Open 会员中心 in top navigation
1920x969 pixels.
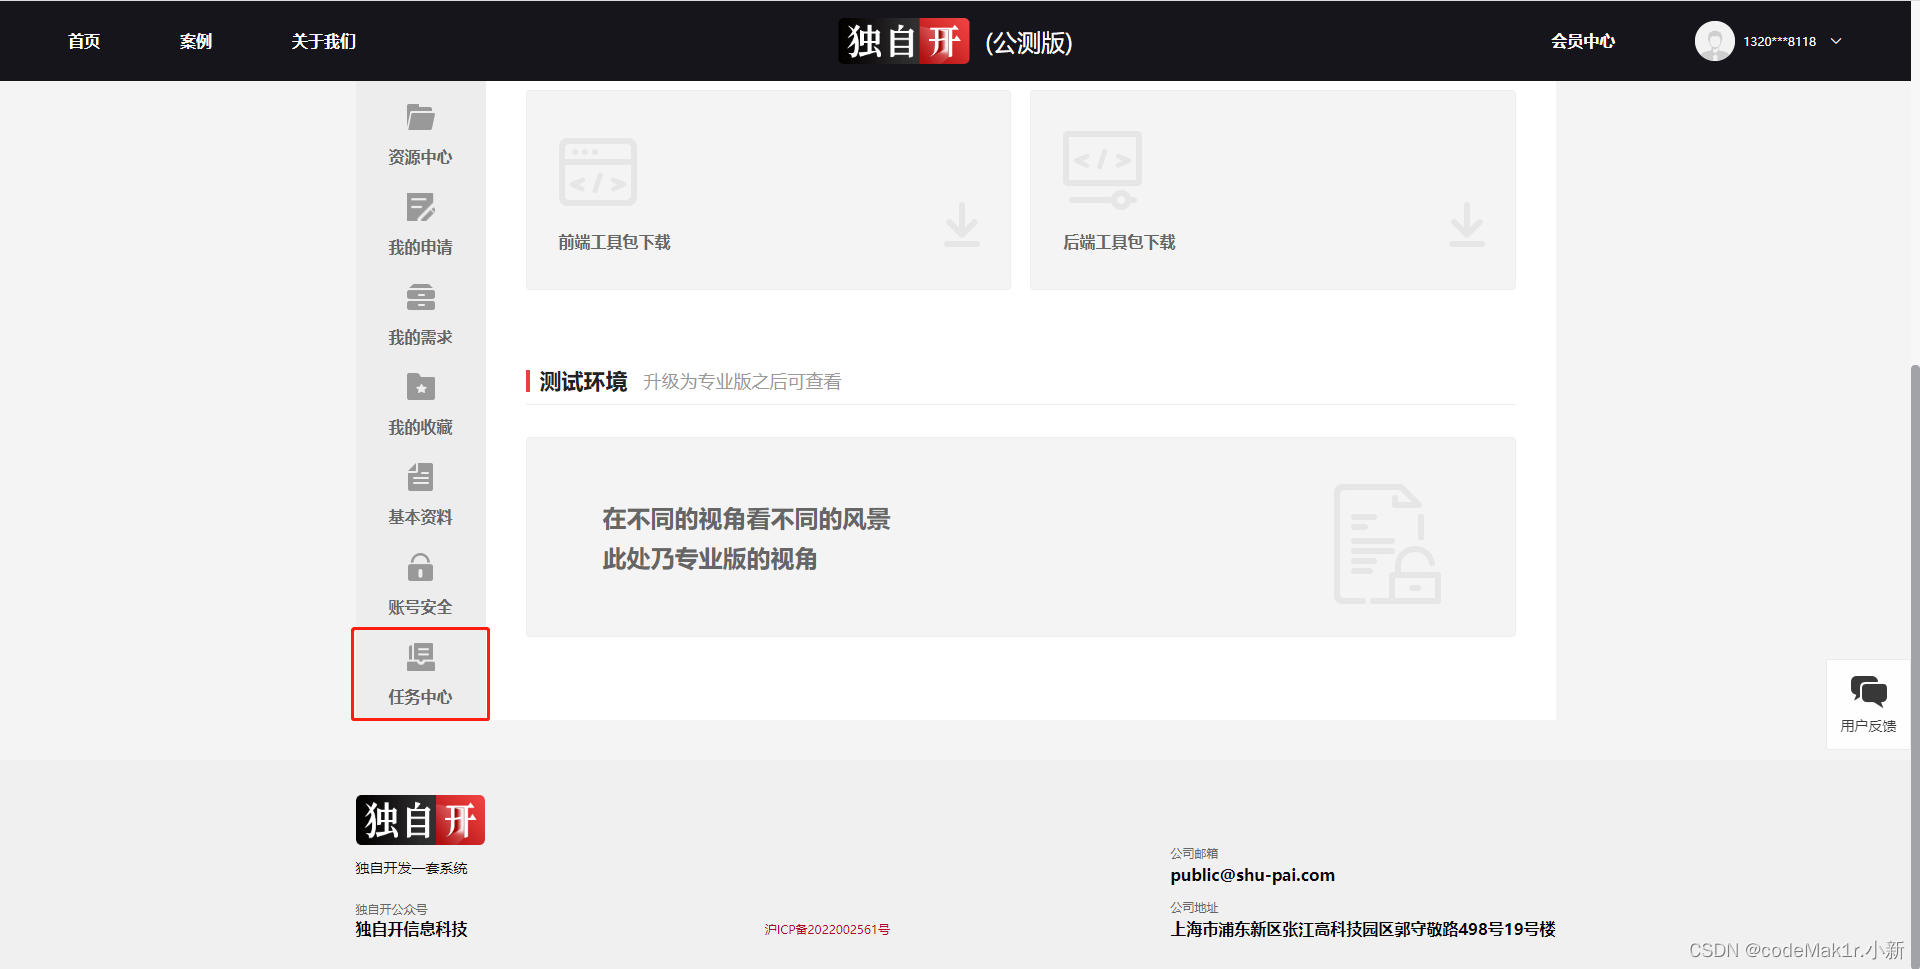click(x=1583, y=41)
